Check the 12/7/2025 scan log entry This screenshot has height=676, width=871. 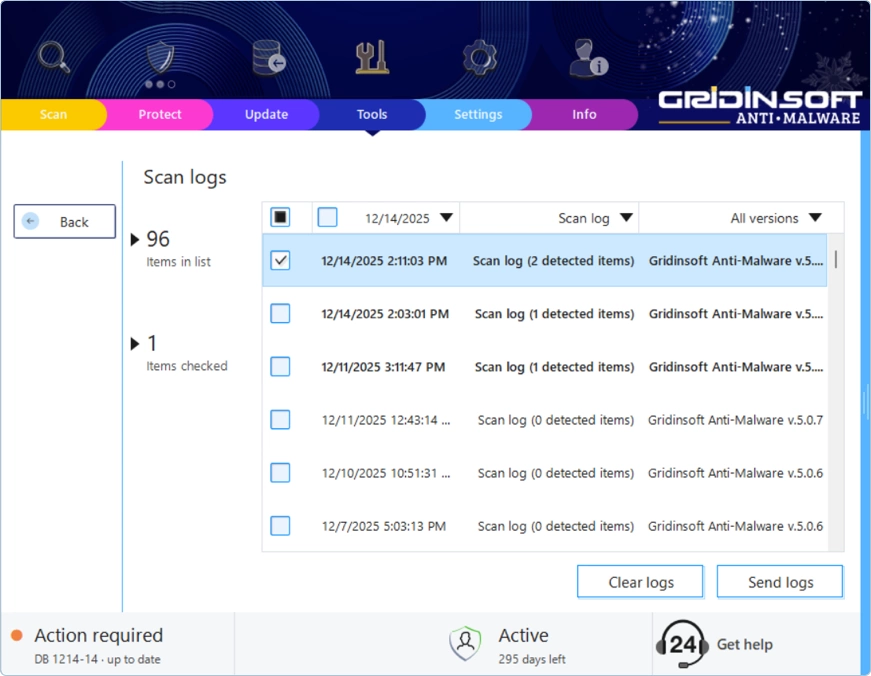280,525
